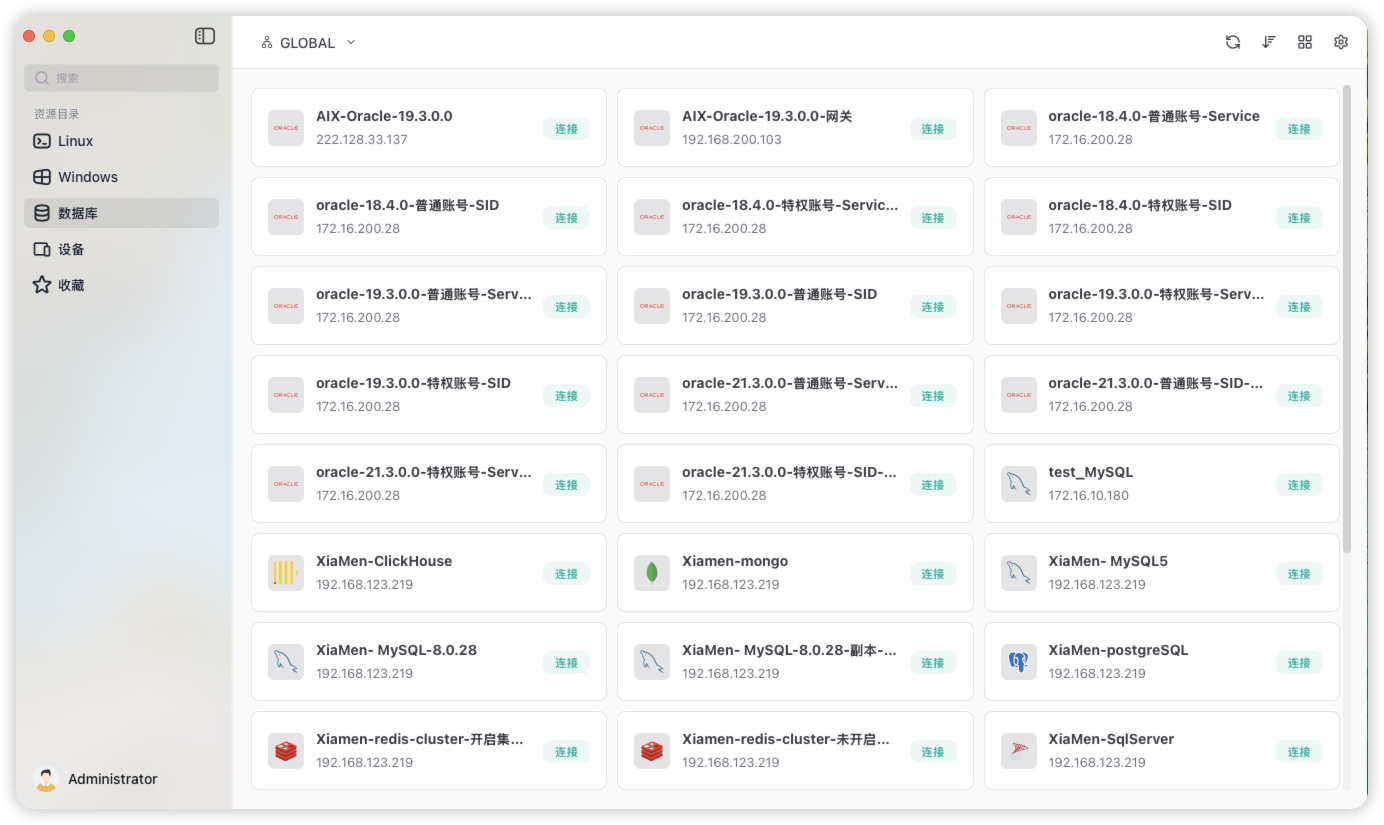This screenshot has width=1384, height=825.
Task: Refresh the resource list
Action: 1232,42
